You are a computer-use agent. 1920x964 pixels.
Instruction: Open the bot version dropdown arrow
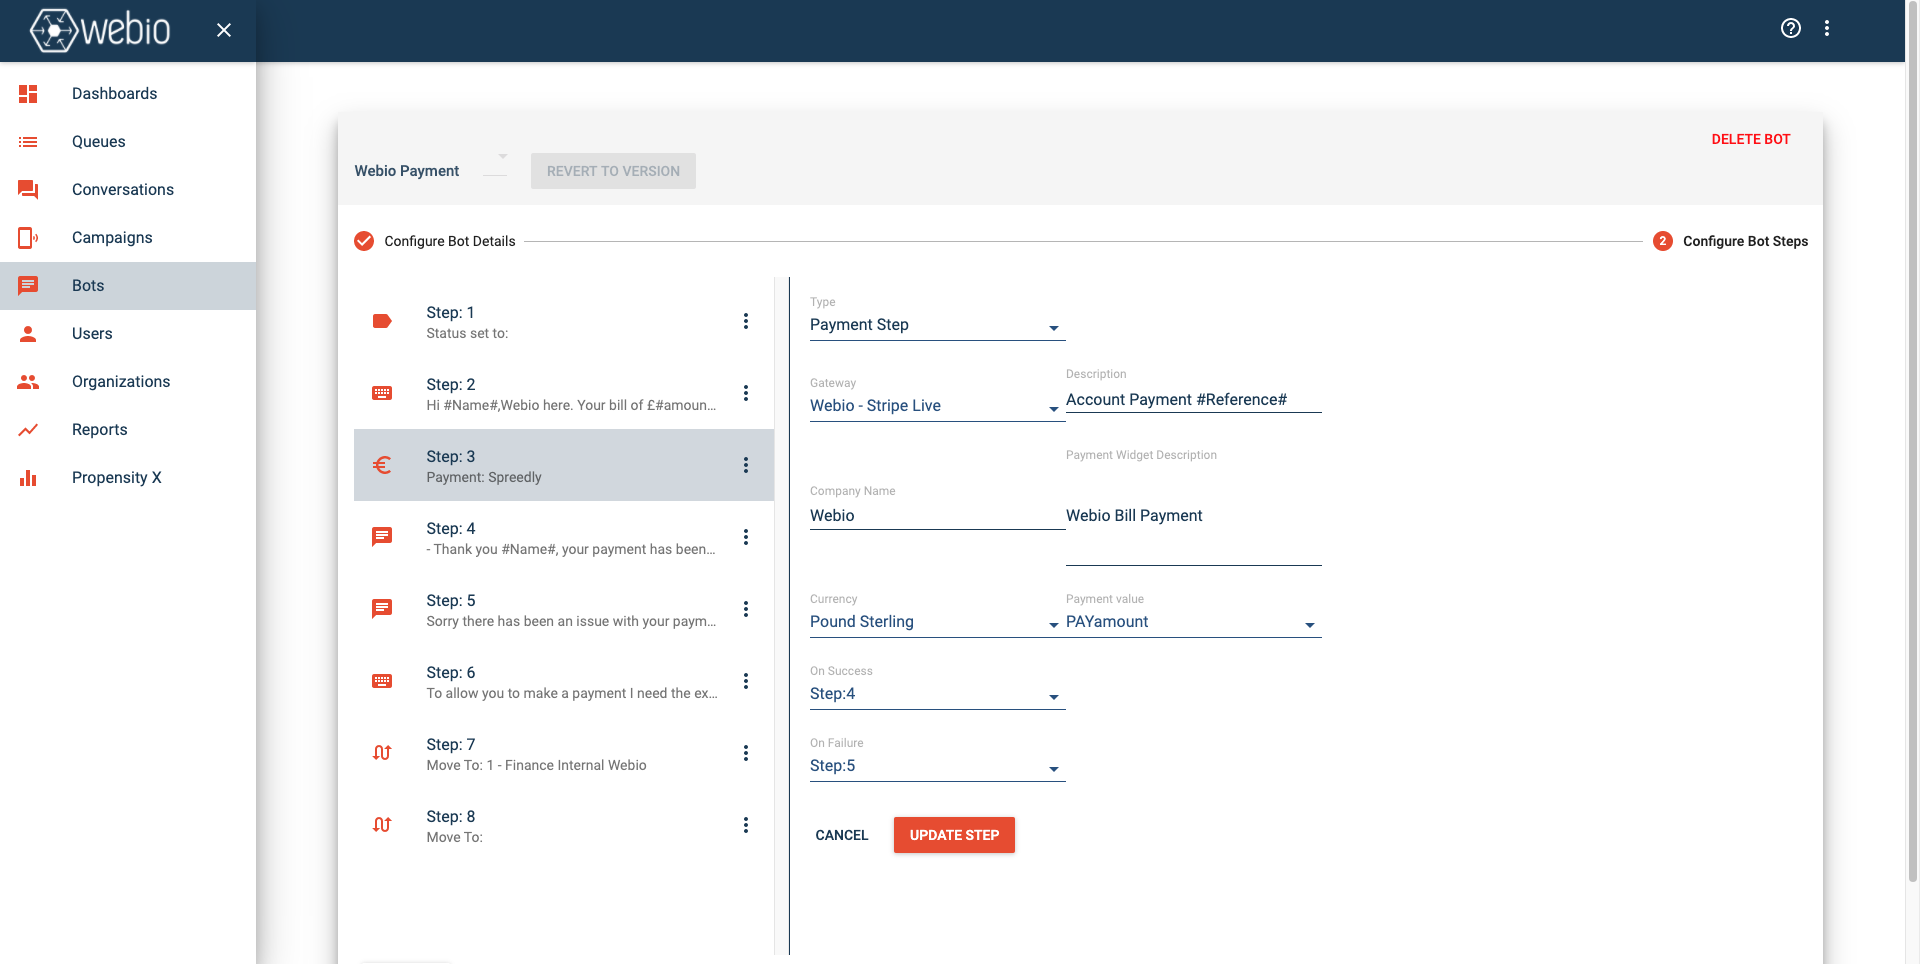click(x=502, y=157)
